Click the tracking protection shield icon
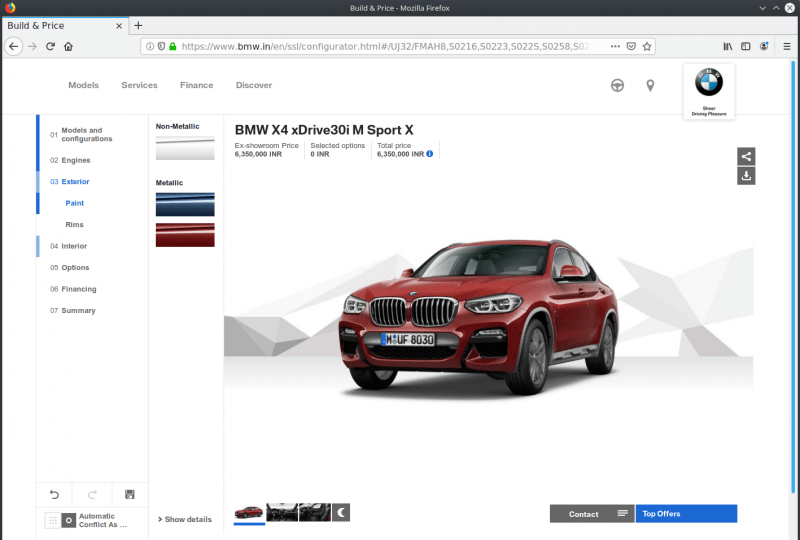 [x=161, y=46]
